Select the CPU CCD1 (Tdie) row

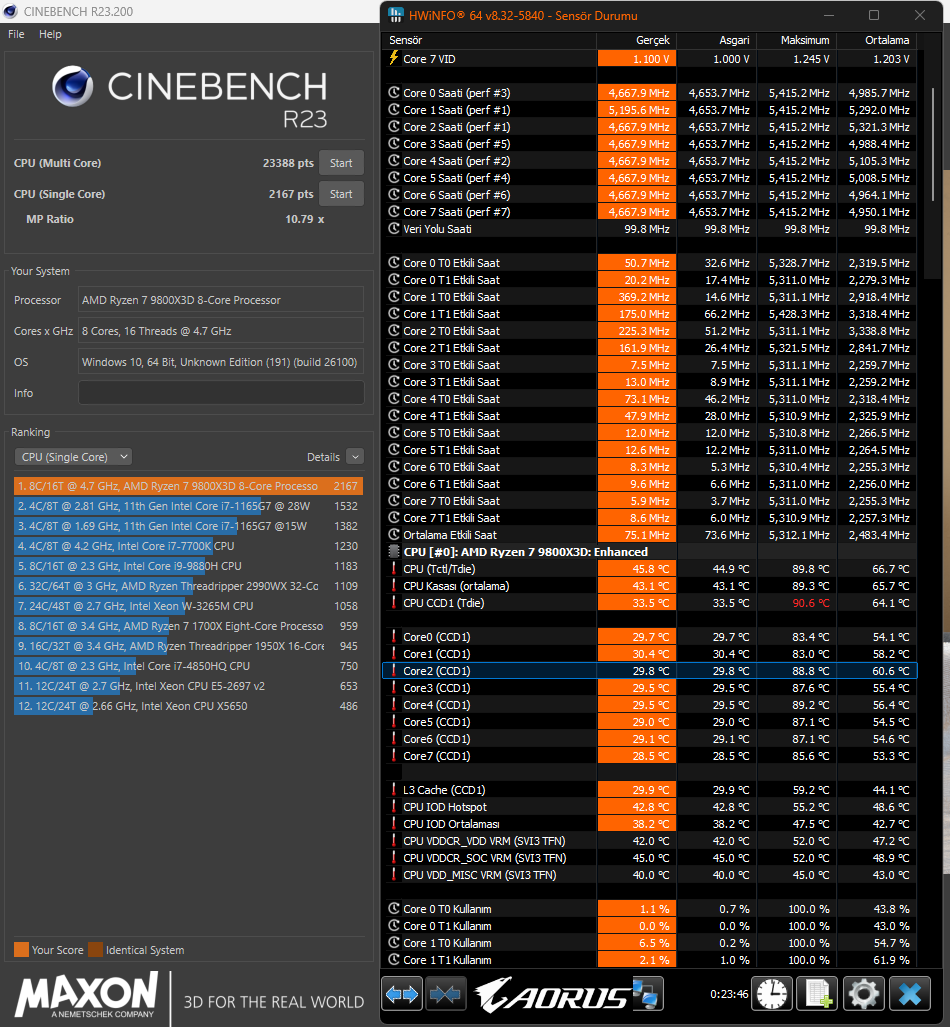coord(649,603)
